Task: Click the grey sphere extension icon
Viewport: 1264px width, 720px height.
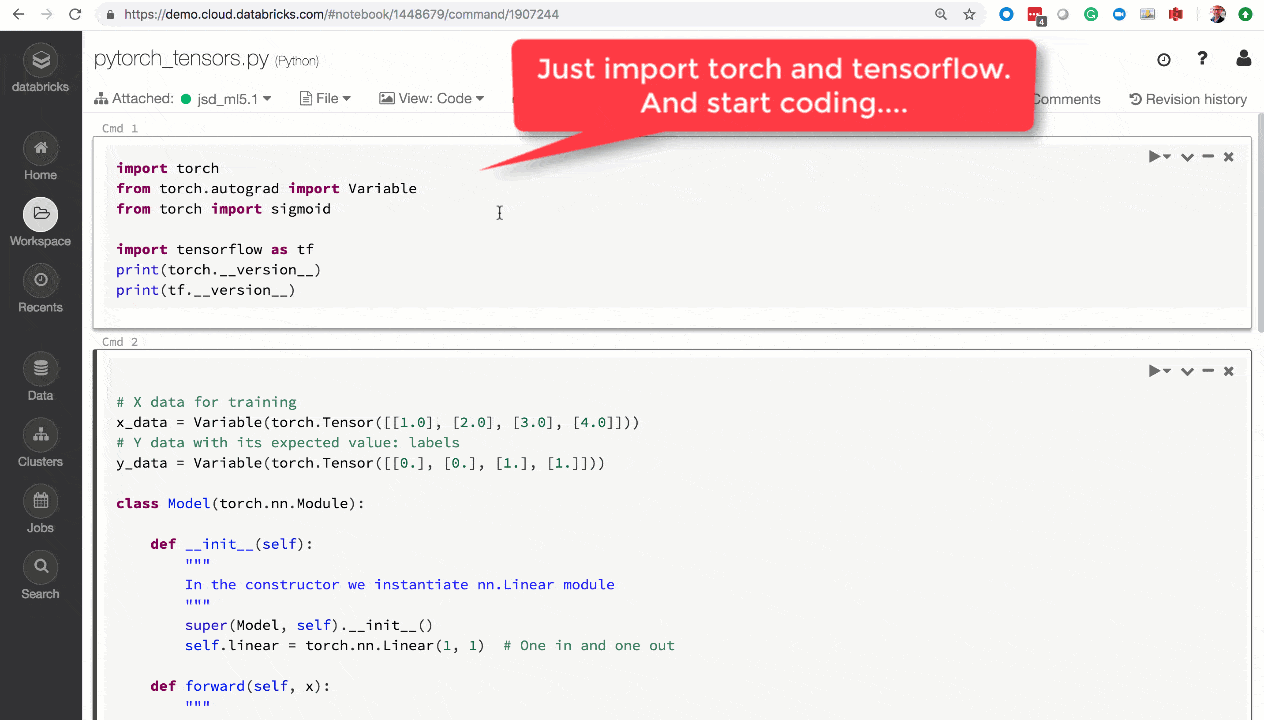Action: pyautogui.click(x=1063, y=14)
